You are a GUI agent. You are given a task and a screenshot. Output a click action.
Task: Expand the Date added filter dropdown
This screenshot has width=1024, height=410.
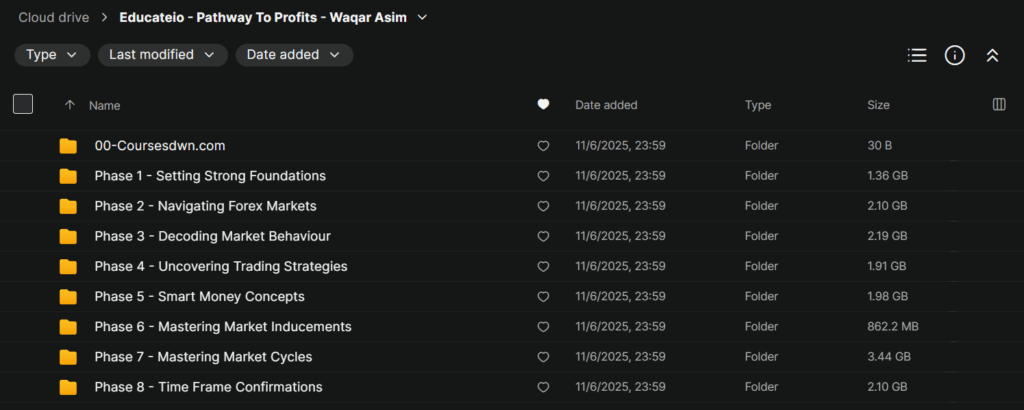pos(294,55)
